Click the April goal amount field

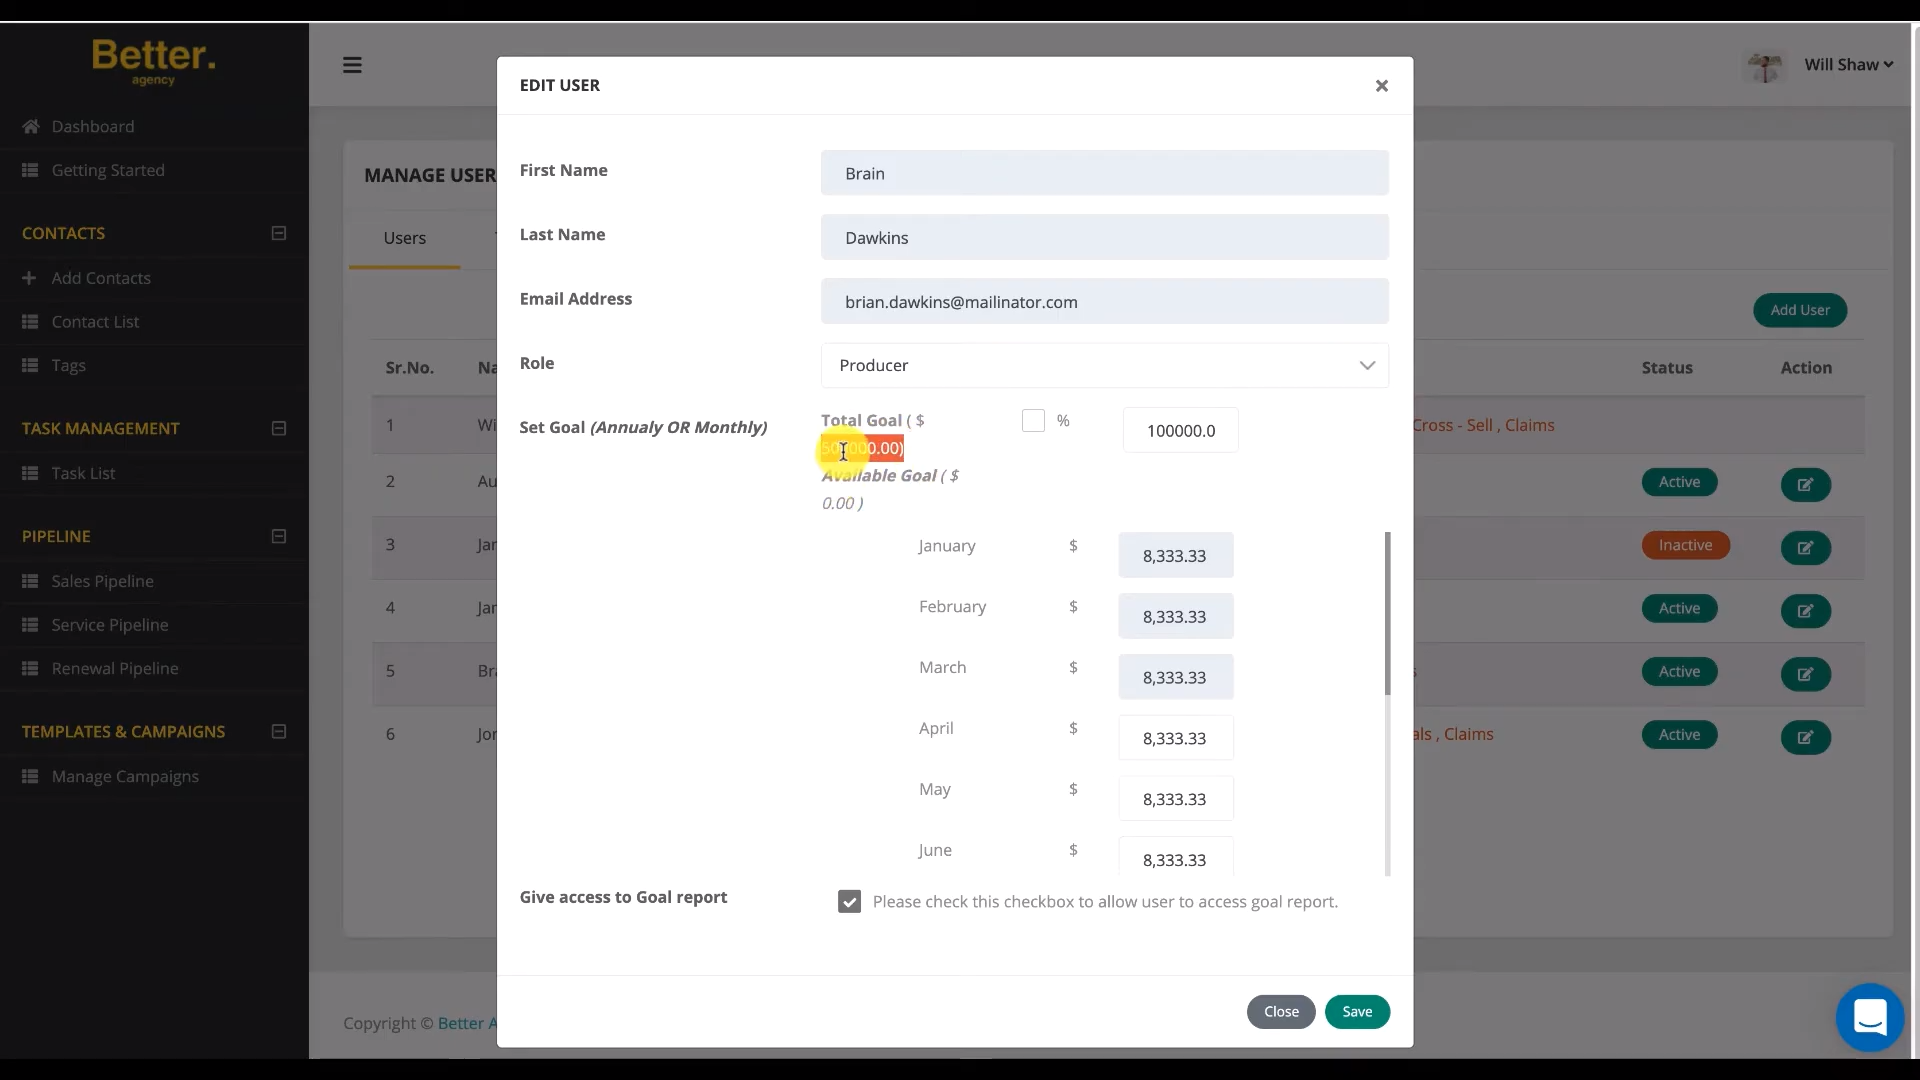tap(1175, 738)
